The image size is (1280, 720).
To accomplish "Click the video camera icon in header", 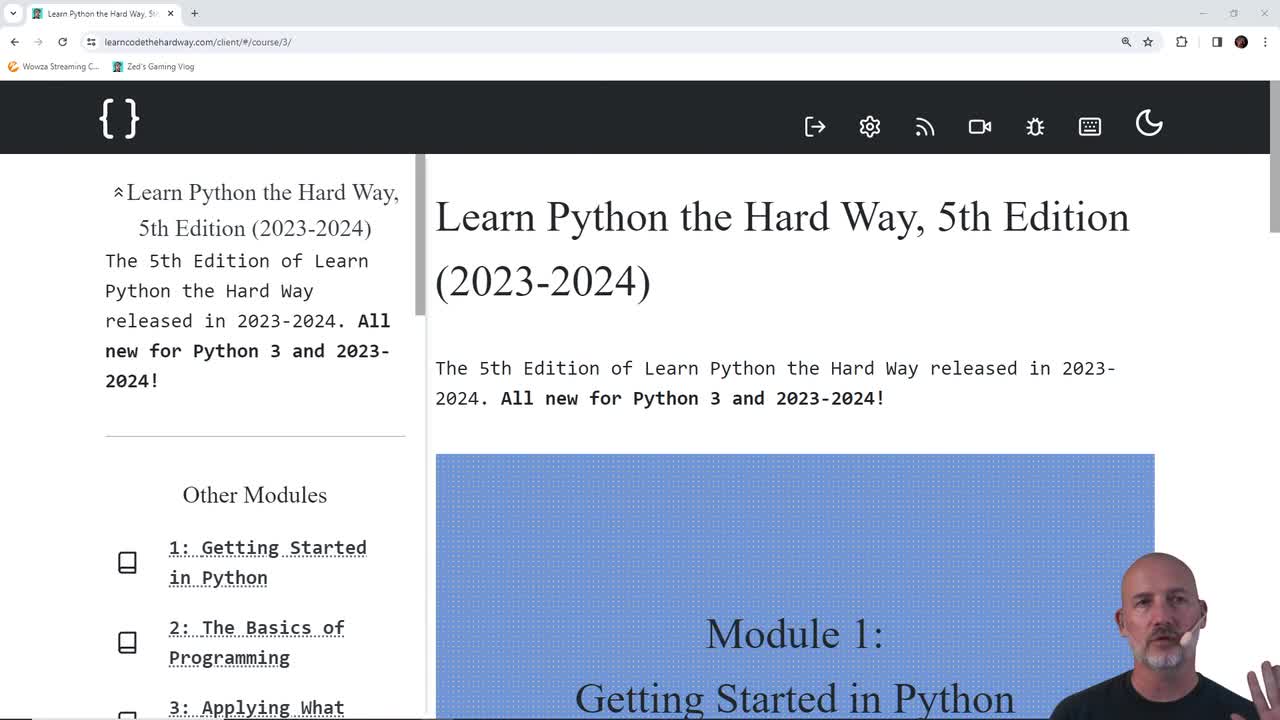I will (980, 126).
